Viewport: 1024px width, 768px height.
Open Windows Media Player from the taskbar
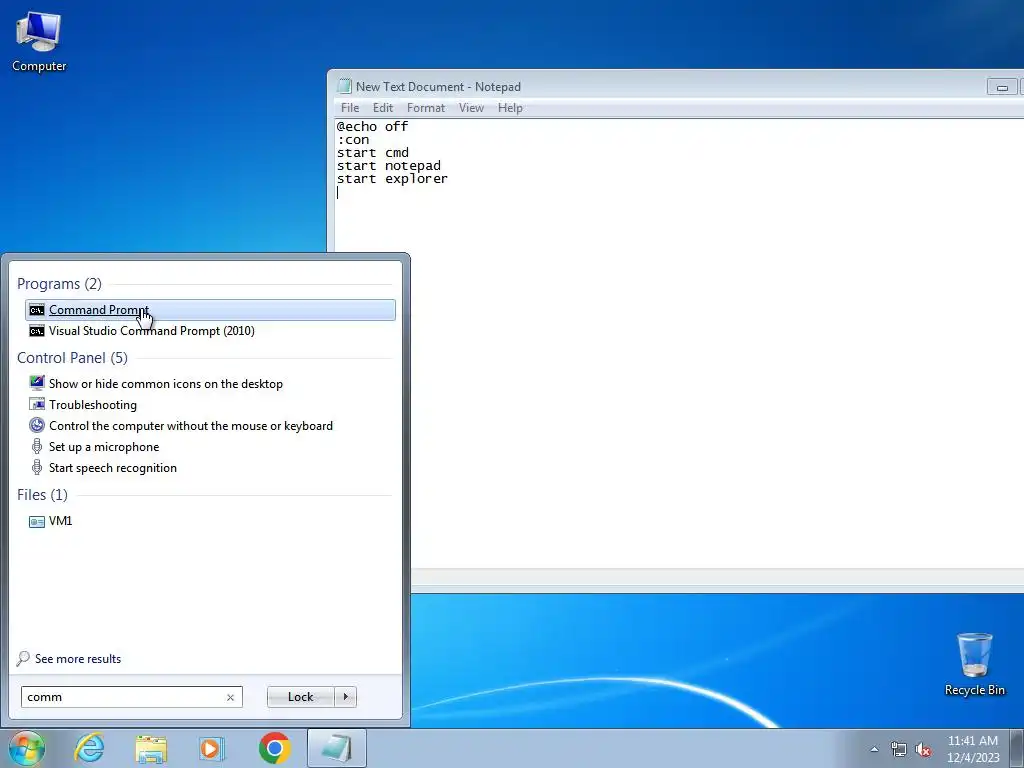click(x=212, y=748)
